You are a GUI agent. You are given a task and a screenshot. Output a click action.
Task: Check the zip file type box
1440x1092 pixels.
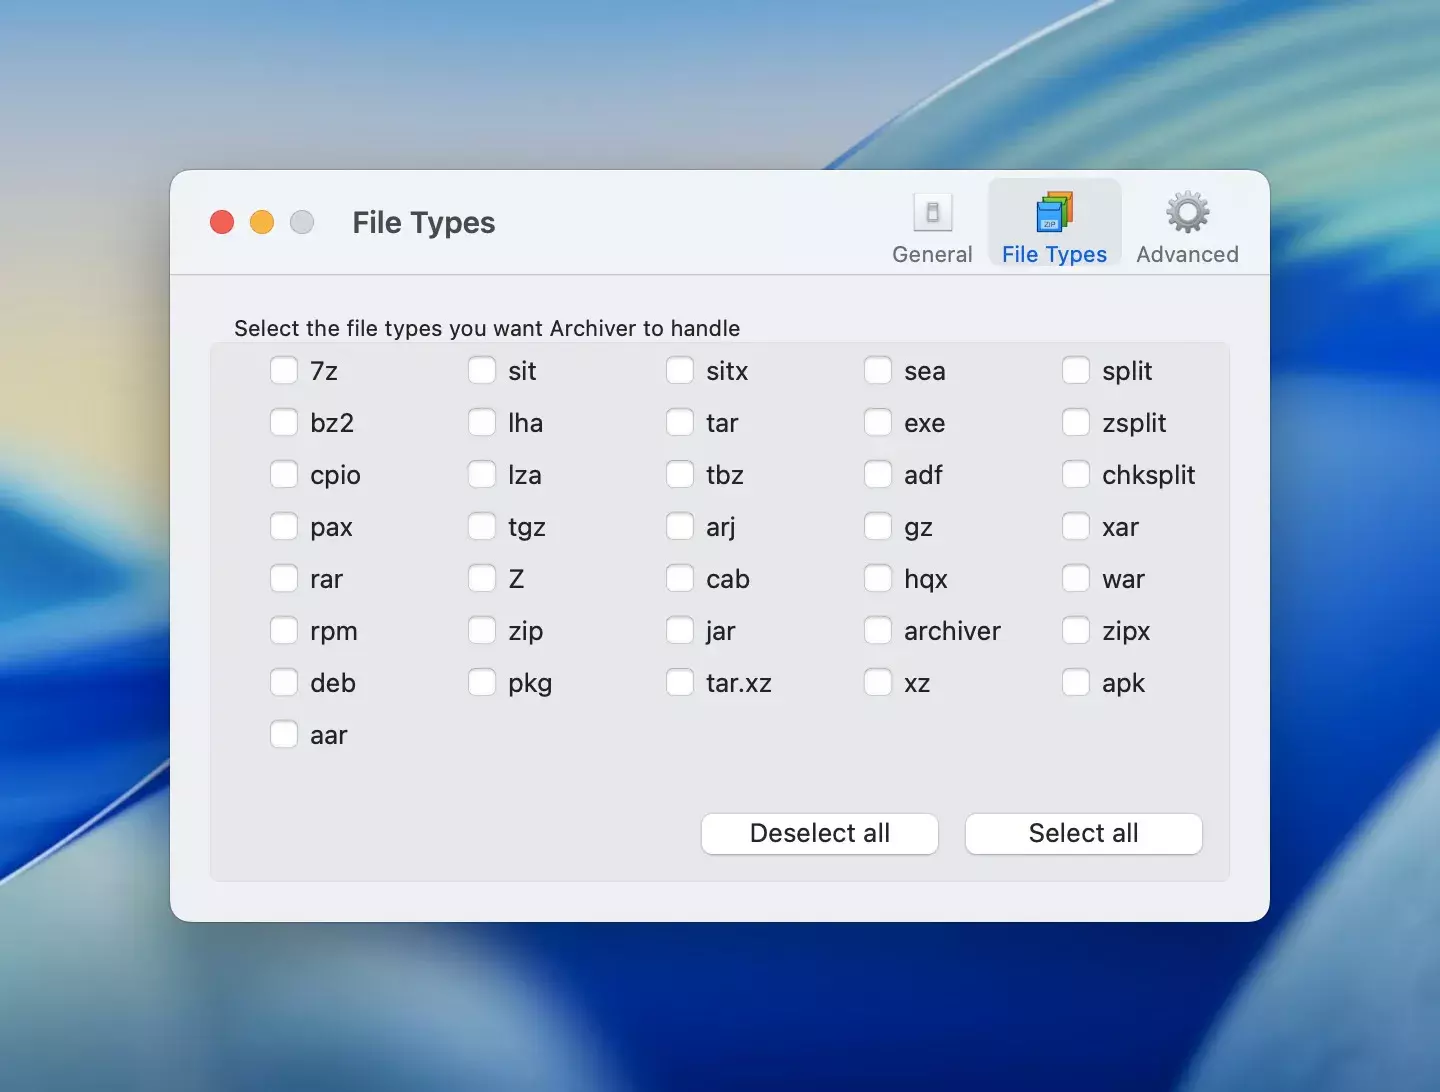482,631
